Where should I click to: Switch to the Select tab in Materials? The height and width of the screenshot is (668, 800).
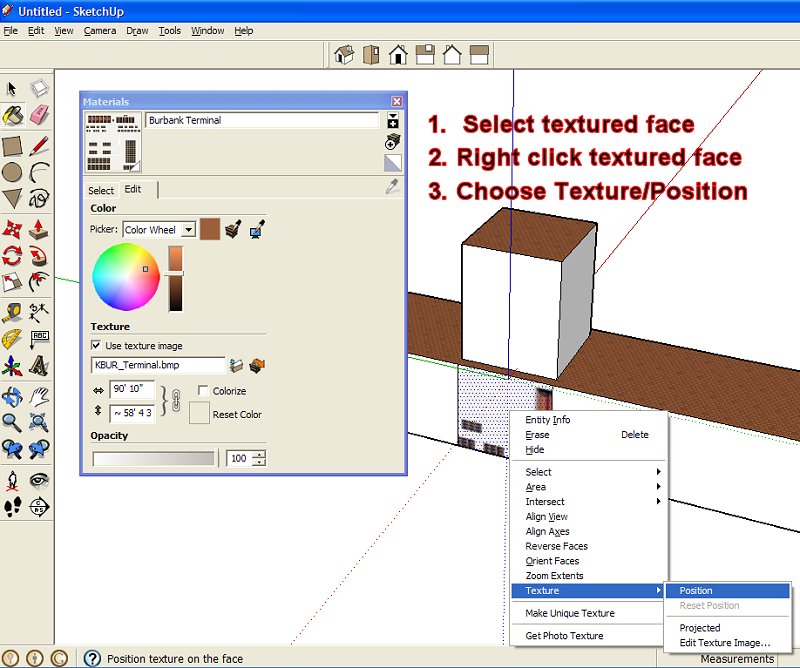(100, 191)
